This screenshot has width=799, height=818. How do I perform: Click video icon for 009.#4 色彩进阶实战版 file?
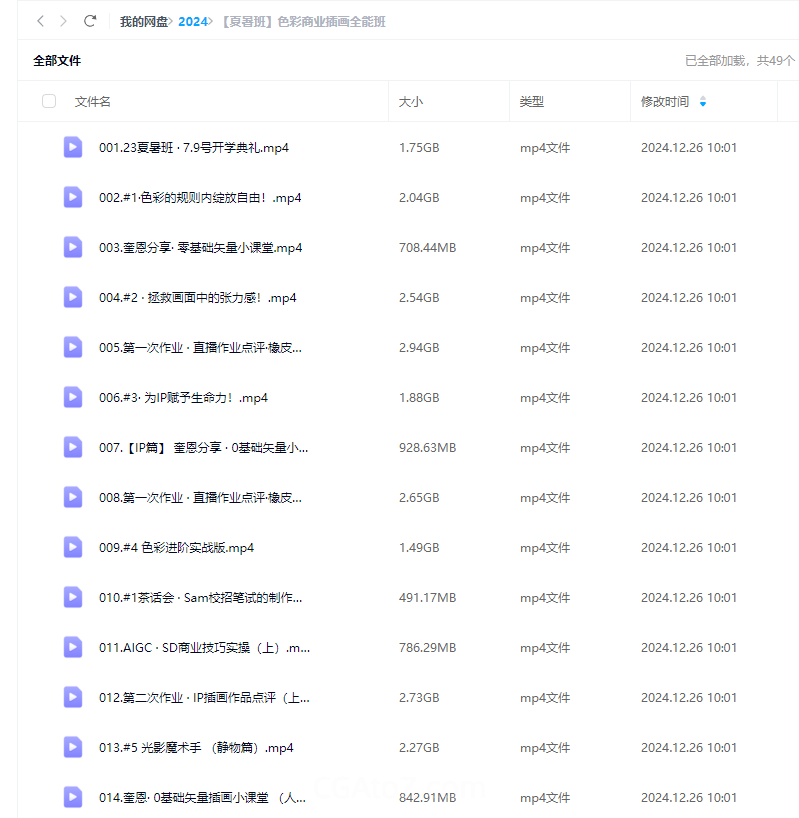[73, 547]
